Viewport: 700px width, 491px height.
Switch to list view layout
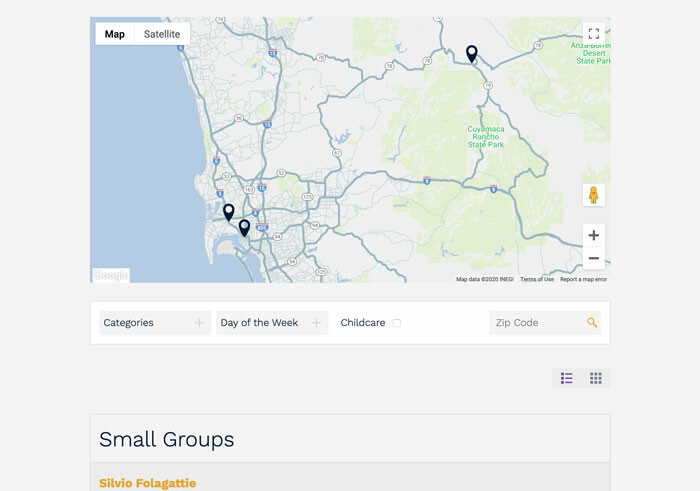(x=567, y=378)
